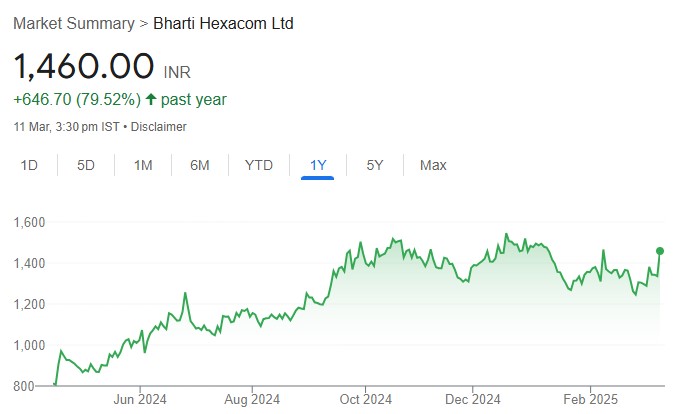Open the Disclaimer link
Viewport: 679px width, 414px height.
(x=159, y=127)
